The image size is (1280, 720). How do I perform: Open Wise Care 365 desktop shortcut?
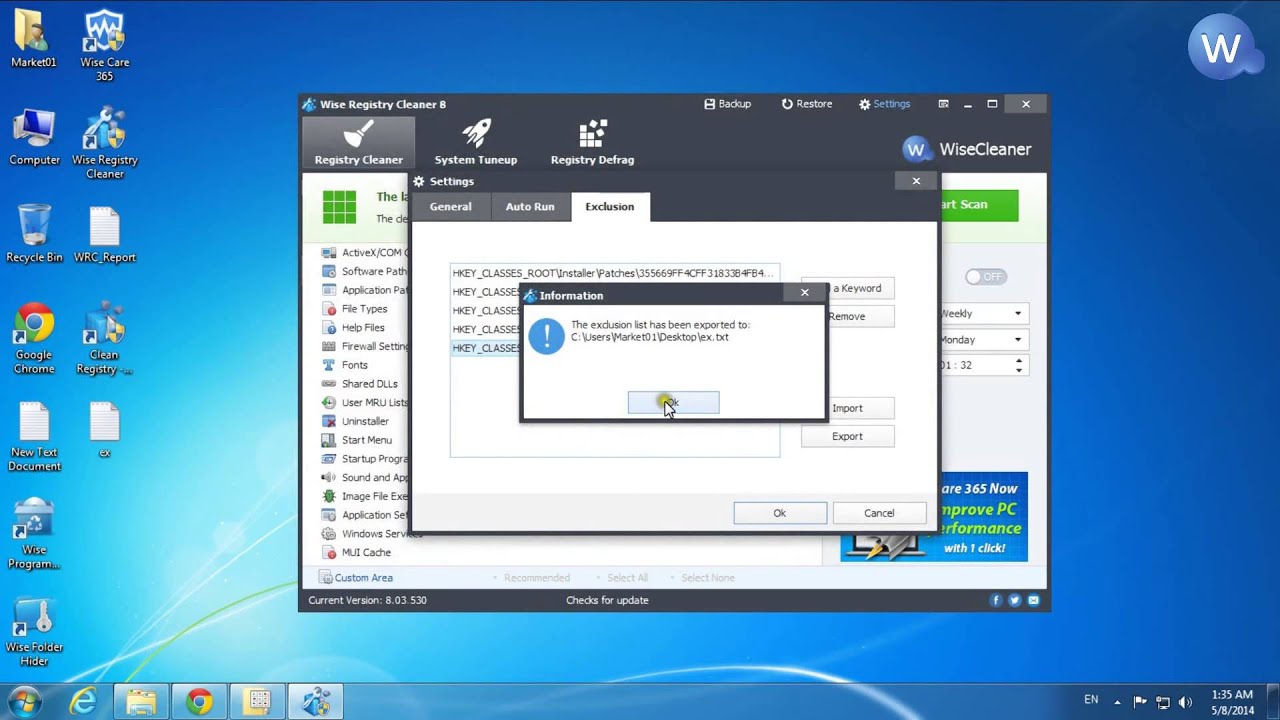click(104, 47)
